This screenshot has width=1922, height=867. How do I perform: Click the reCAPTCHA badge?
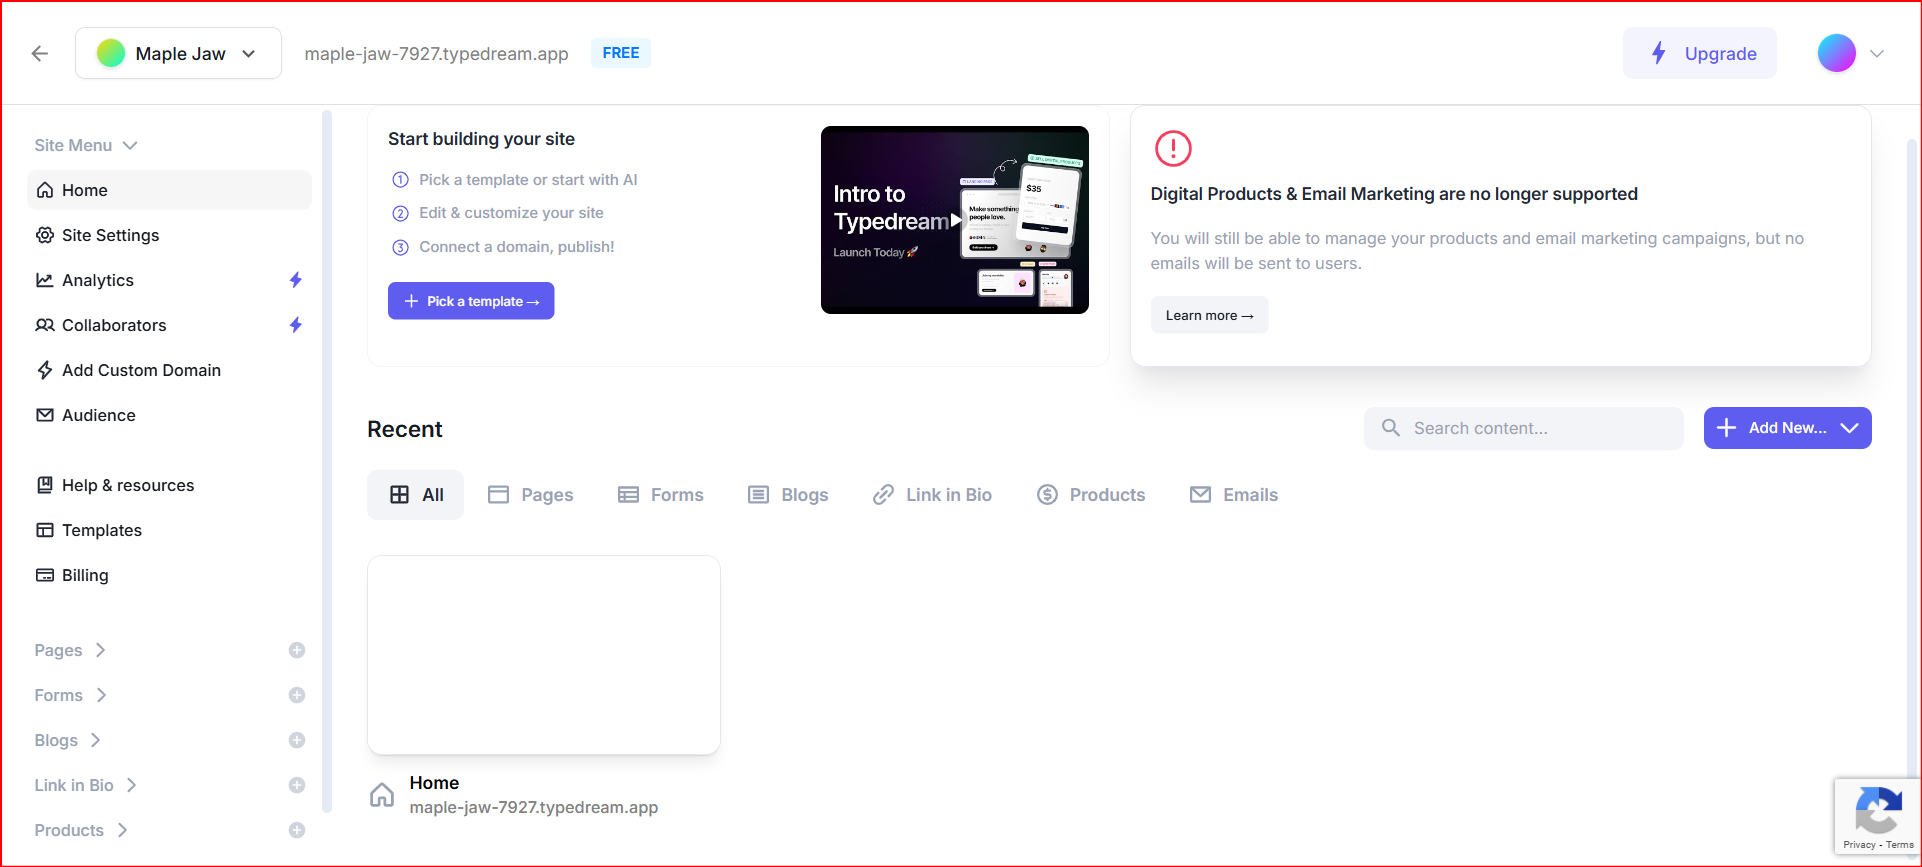pyautogui.click(x=1877, y=817)
